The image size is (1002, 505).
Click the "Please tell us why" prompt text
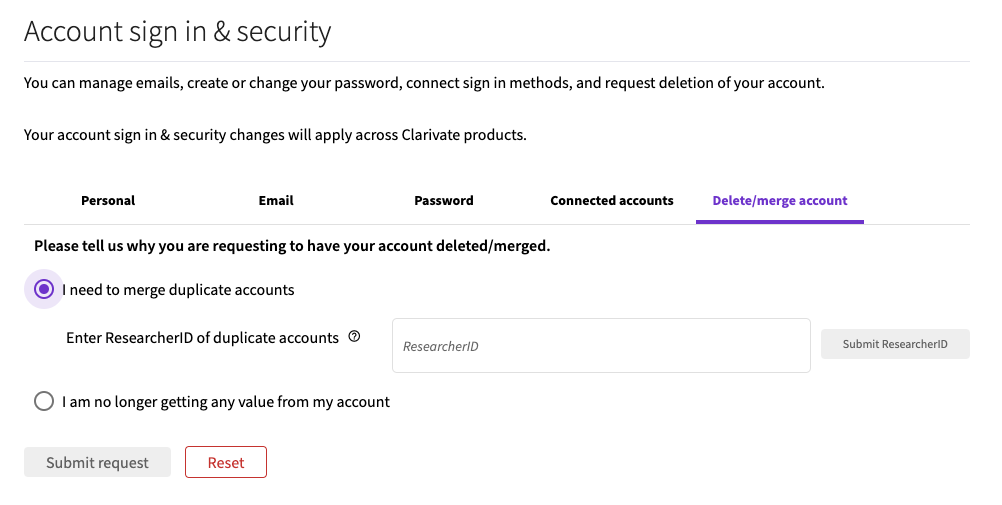click(x=292, y=245)
